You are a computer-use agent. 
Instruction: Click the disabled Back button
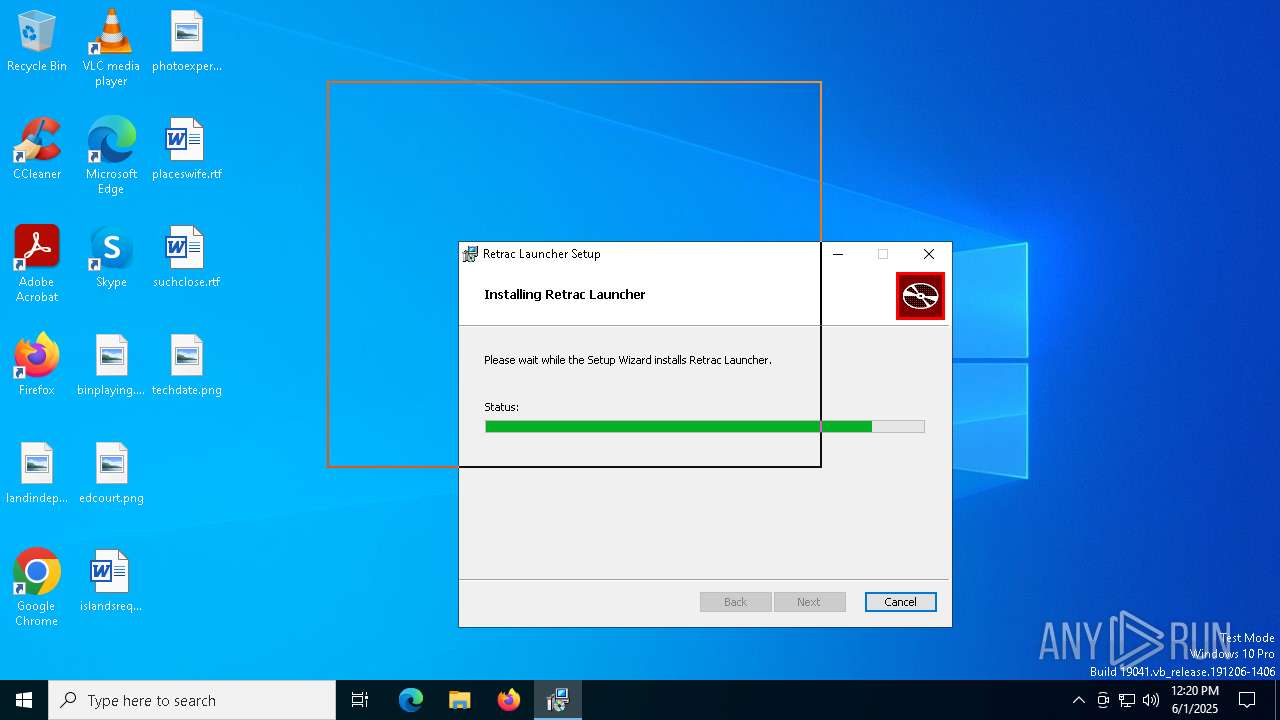click(735, 602)
